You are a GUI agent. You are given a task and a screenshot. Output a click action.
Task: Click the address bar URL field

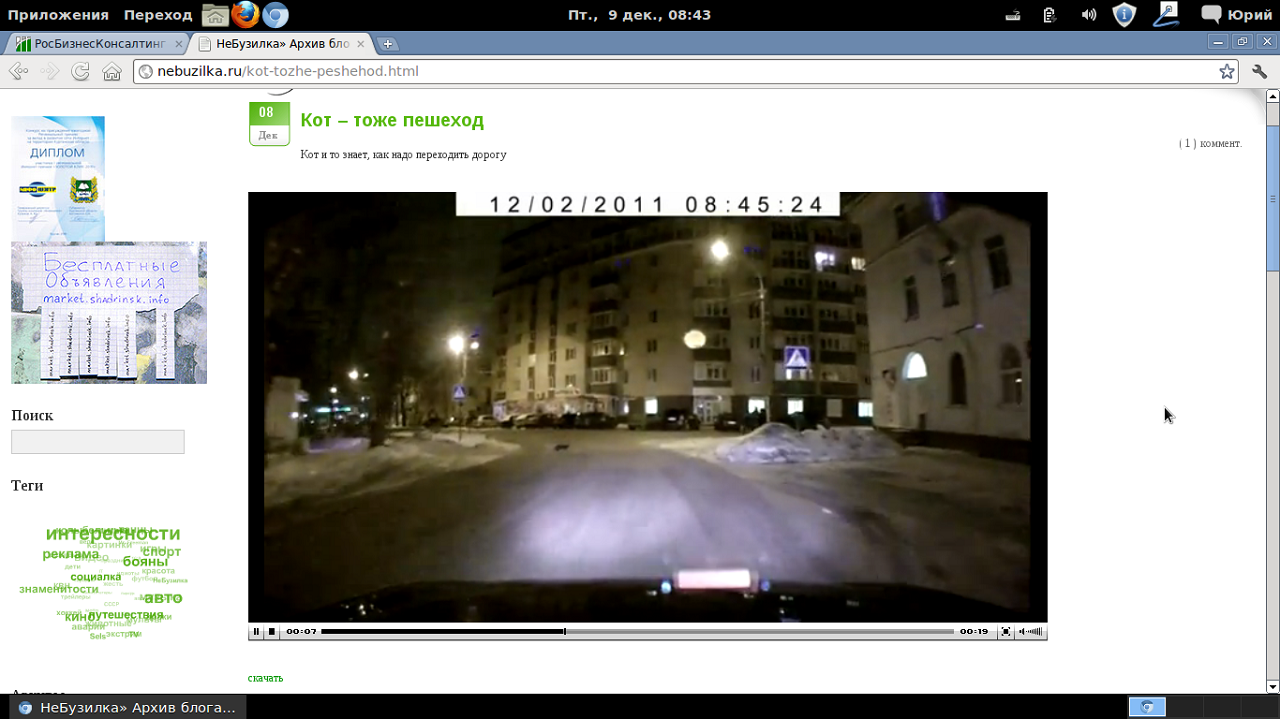[x=685, y=72]
